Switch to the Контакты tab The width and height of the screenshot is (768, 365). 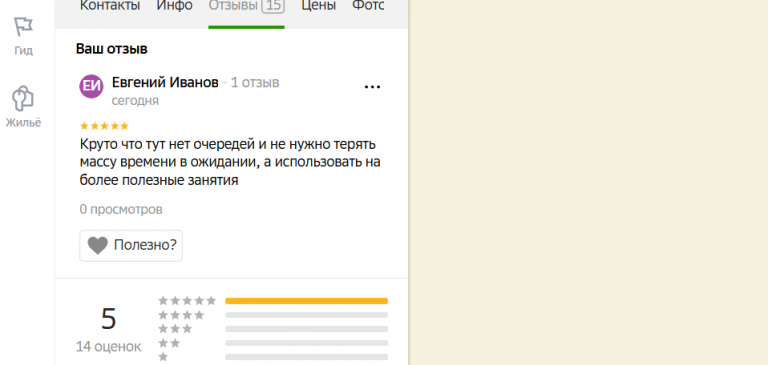[x=110, y=6]
